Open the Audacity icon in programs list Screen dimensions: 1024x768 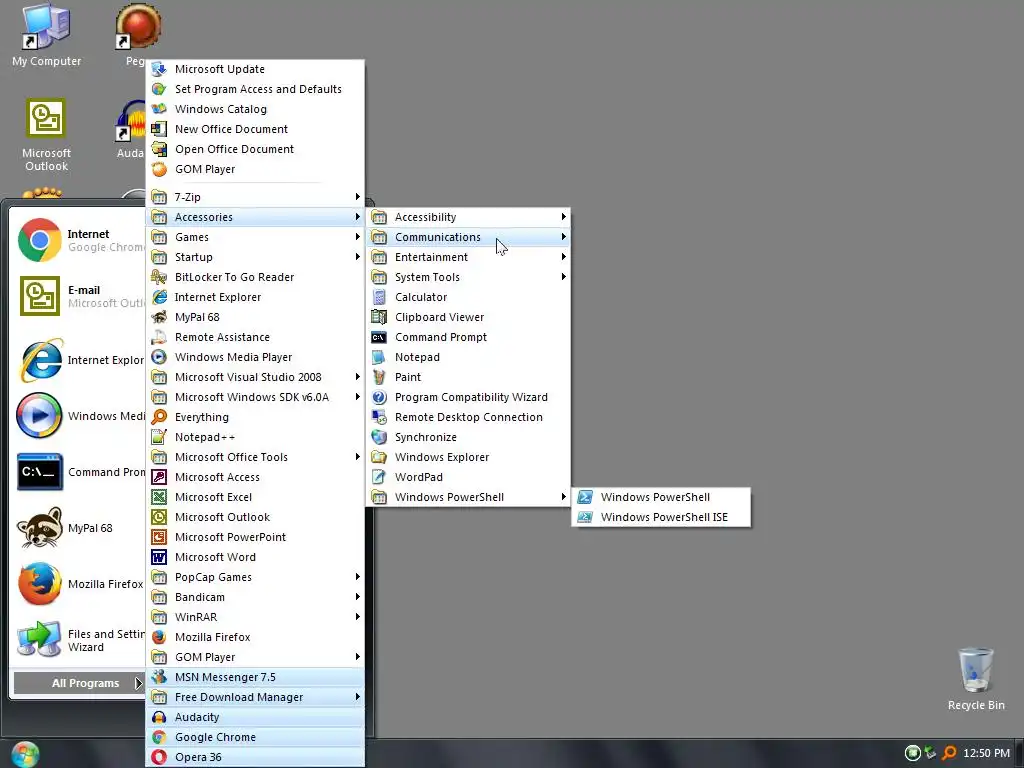coord(159,717)
